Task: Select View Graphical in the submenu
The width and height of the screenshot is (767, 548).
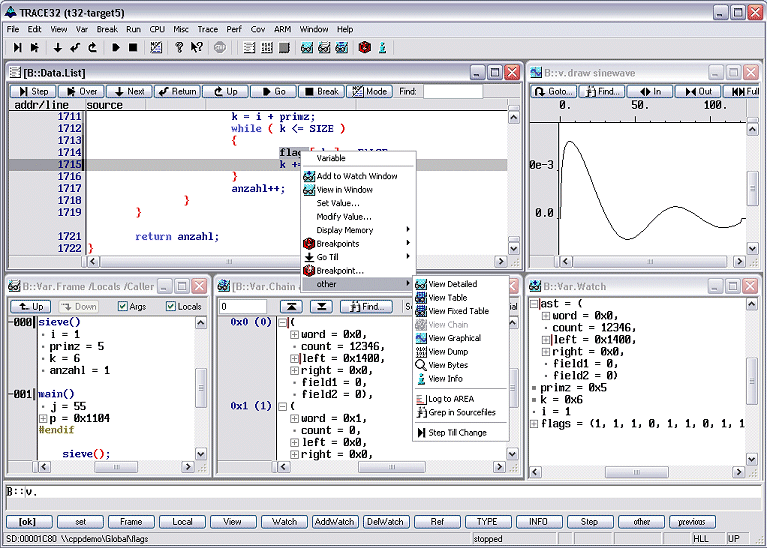Action: 454,338
